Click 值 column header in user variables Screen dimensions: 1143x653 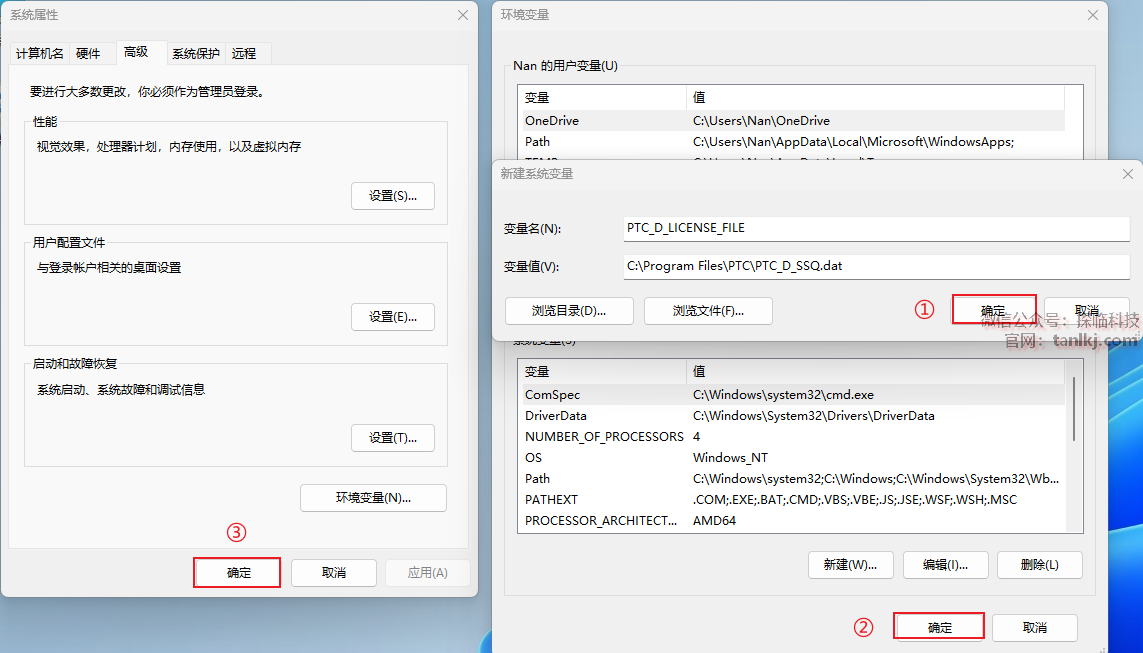pos(875,98)
